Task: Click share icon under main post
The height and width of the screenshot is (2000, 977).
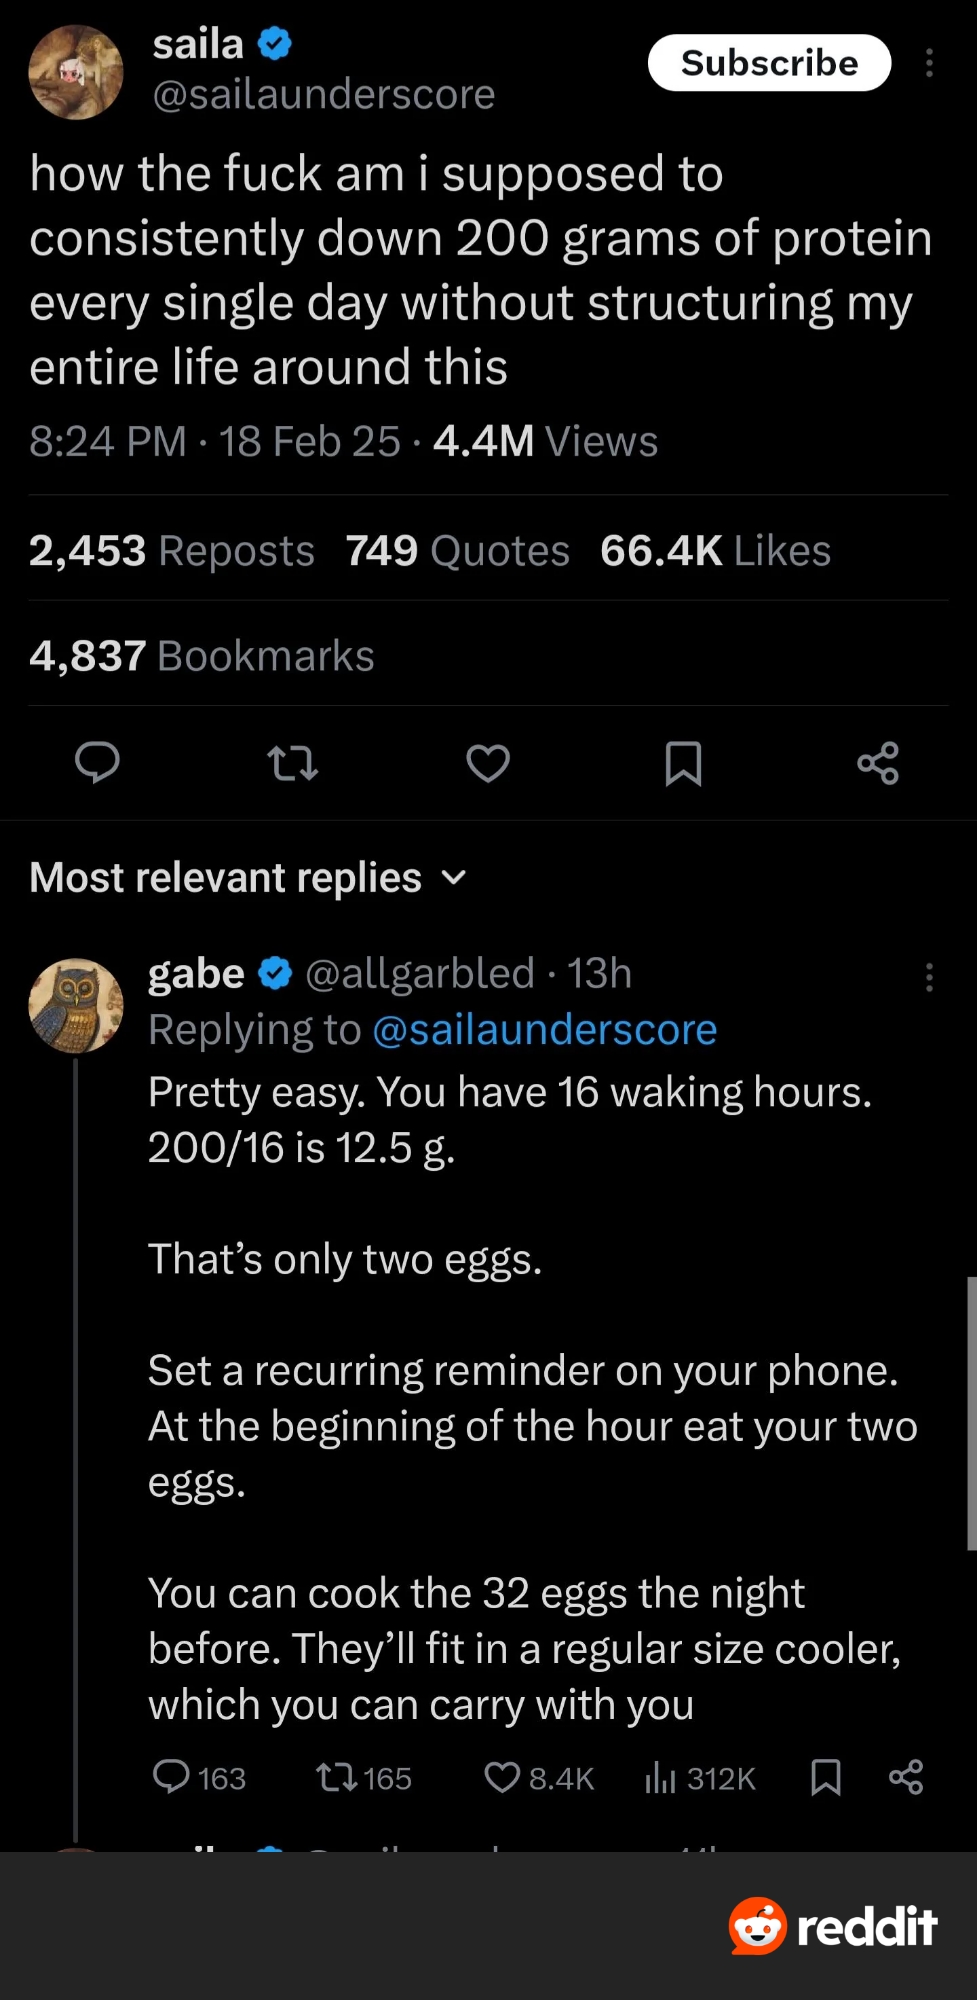Action: [x=878, y=763]
